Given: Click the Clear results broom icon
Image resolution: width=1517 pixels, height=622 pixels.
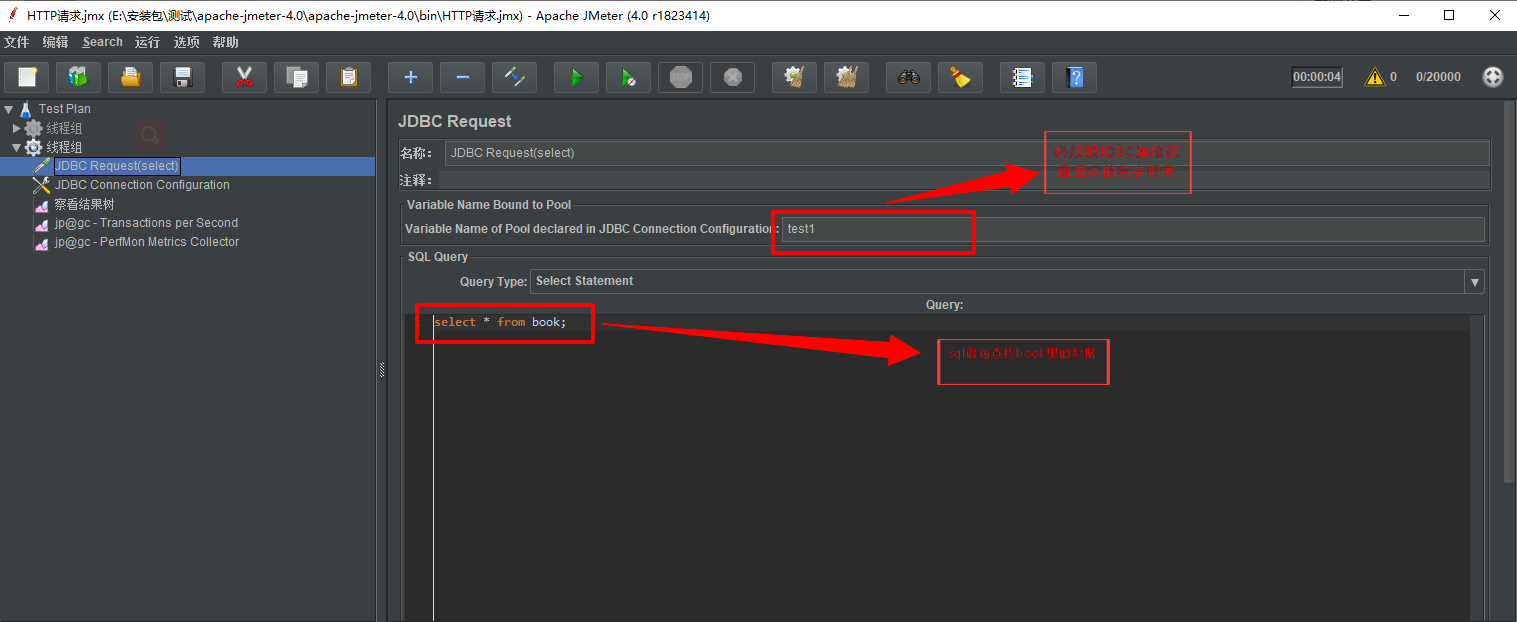Looking at the screenshot, I should (x=794, y=77).
